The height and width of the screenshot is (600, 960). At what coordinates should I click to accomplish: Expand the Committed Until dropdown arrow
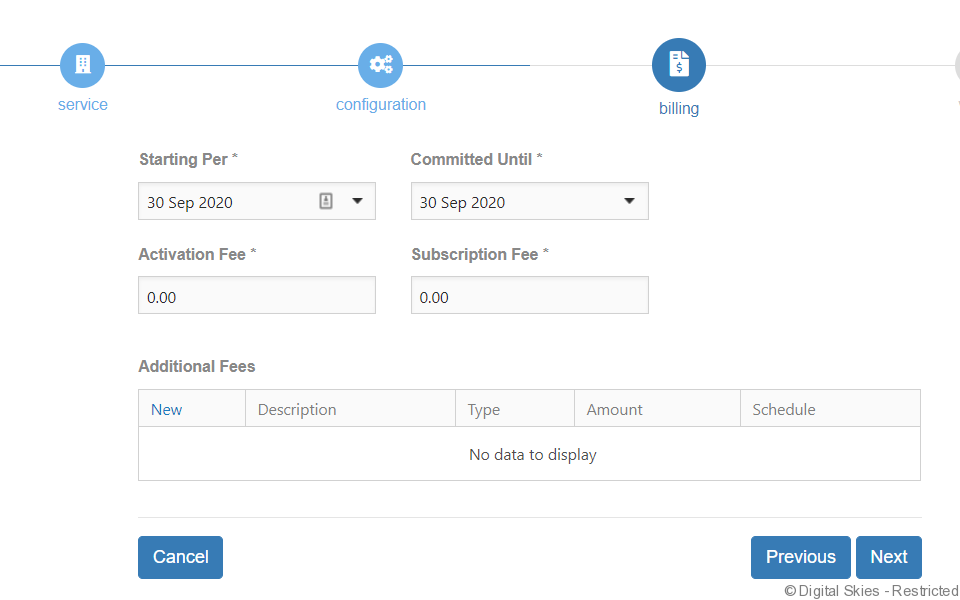point(629,201)
